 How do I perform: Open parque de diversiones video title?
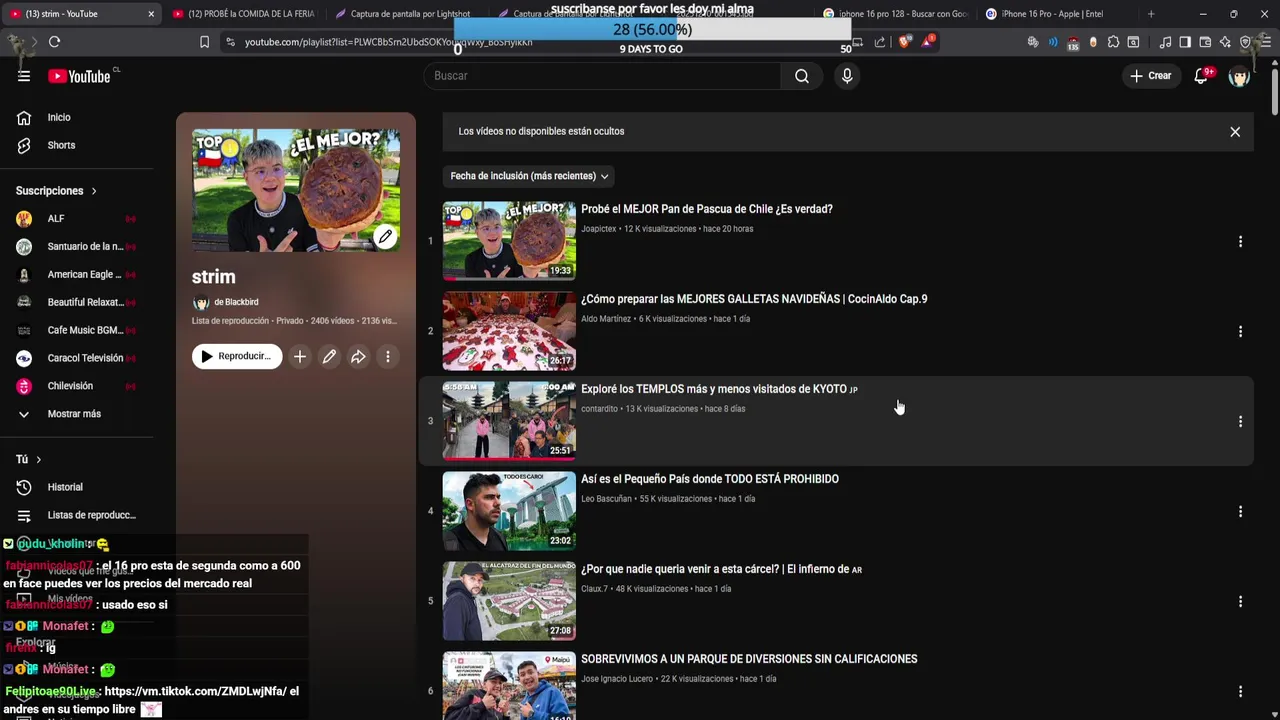(x=749, y=659)
